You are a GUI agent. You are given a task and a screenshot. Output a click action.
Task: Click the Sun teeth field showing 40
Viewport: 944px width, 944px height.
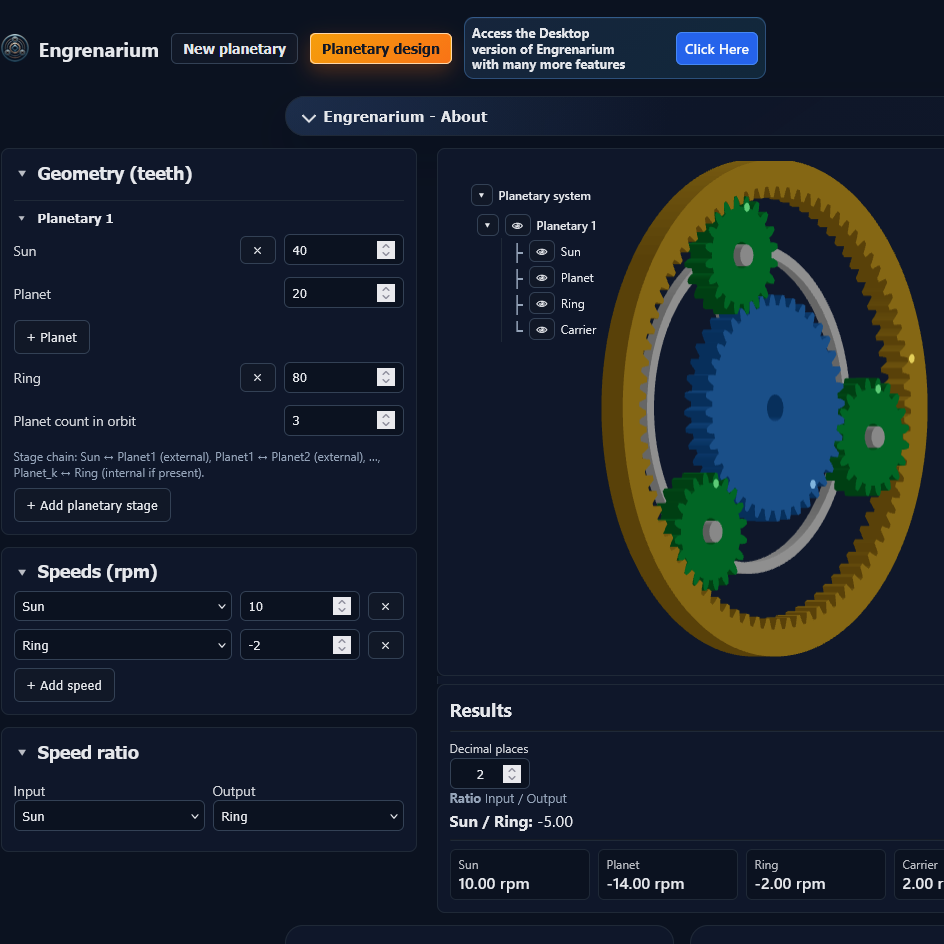tap(344, 250)
